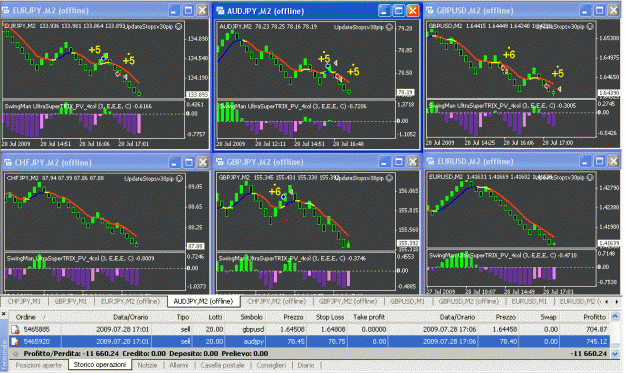Click the CHFJPY,M2 window title chart icon
This screenshot has width=625, height=373.
pyautogui.click(x=8, y=162)
